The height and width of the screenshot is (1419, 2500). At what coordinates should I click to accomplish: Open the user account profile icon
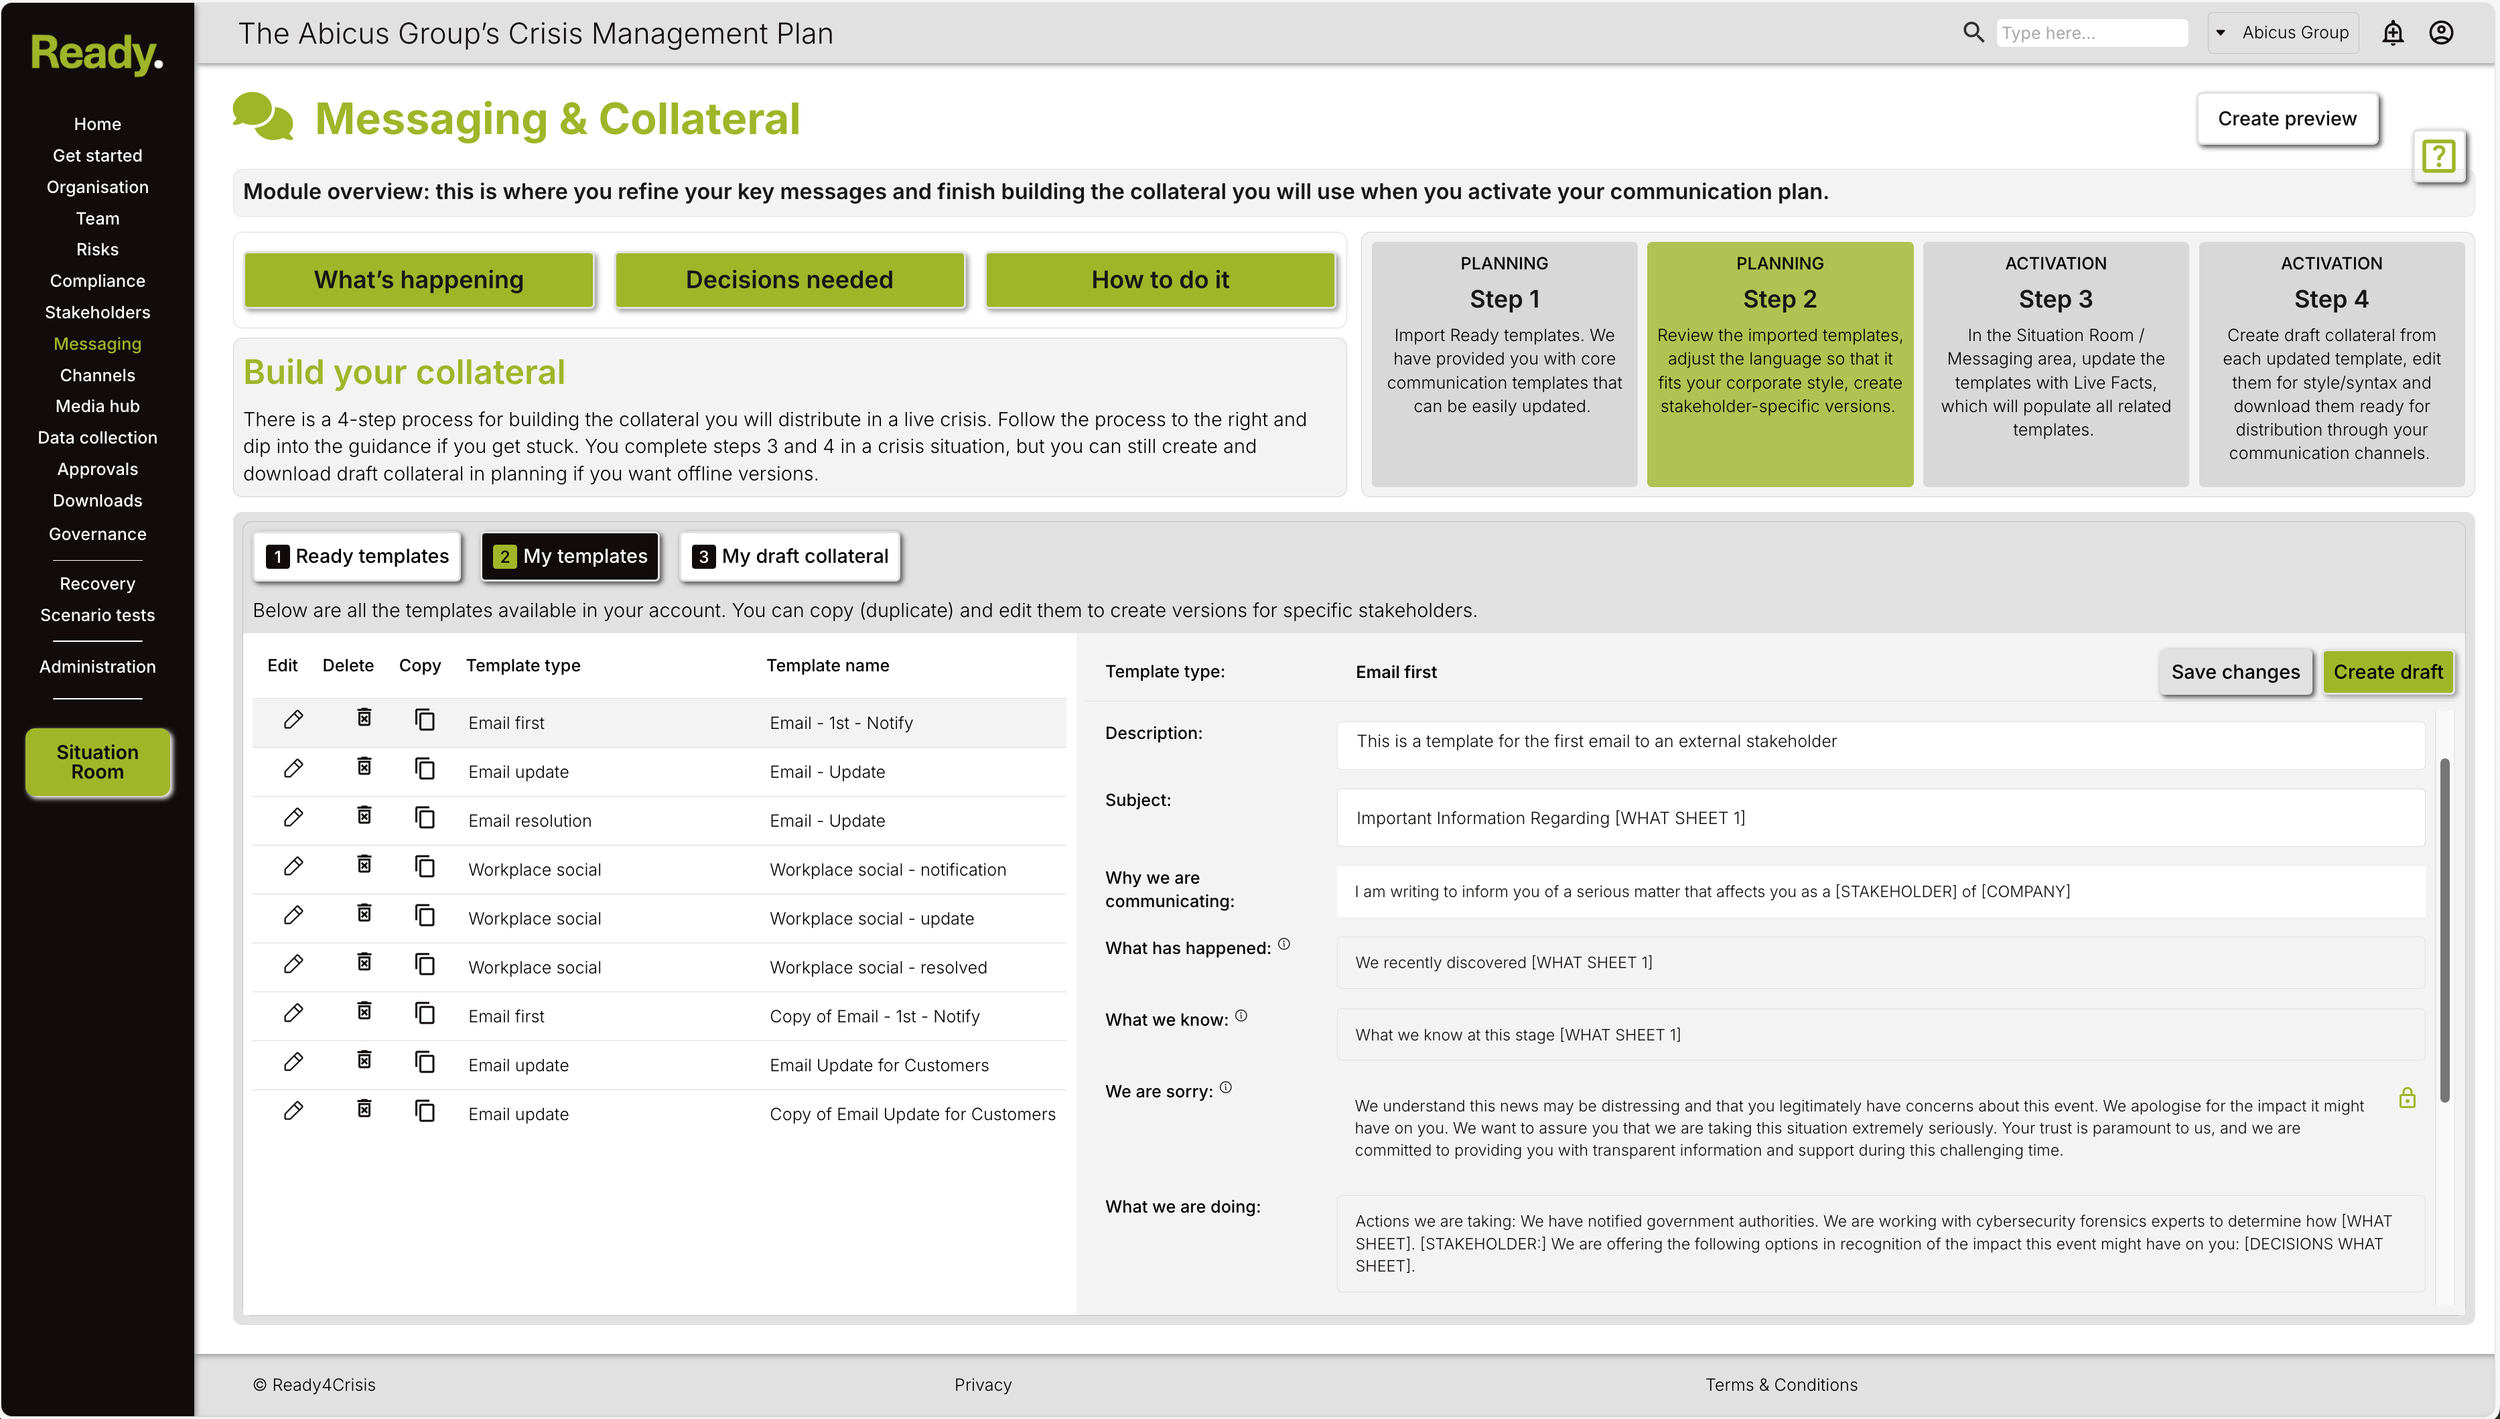(x=2441, y=33)
